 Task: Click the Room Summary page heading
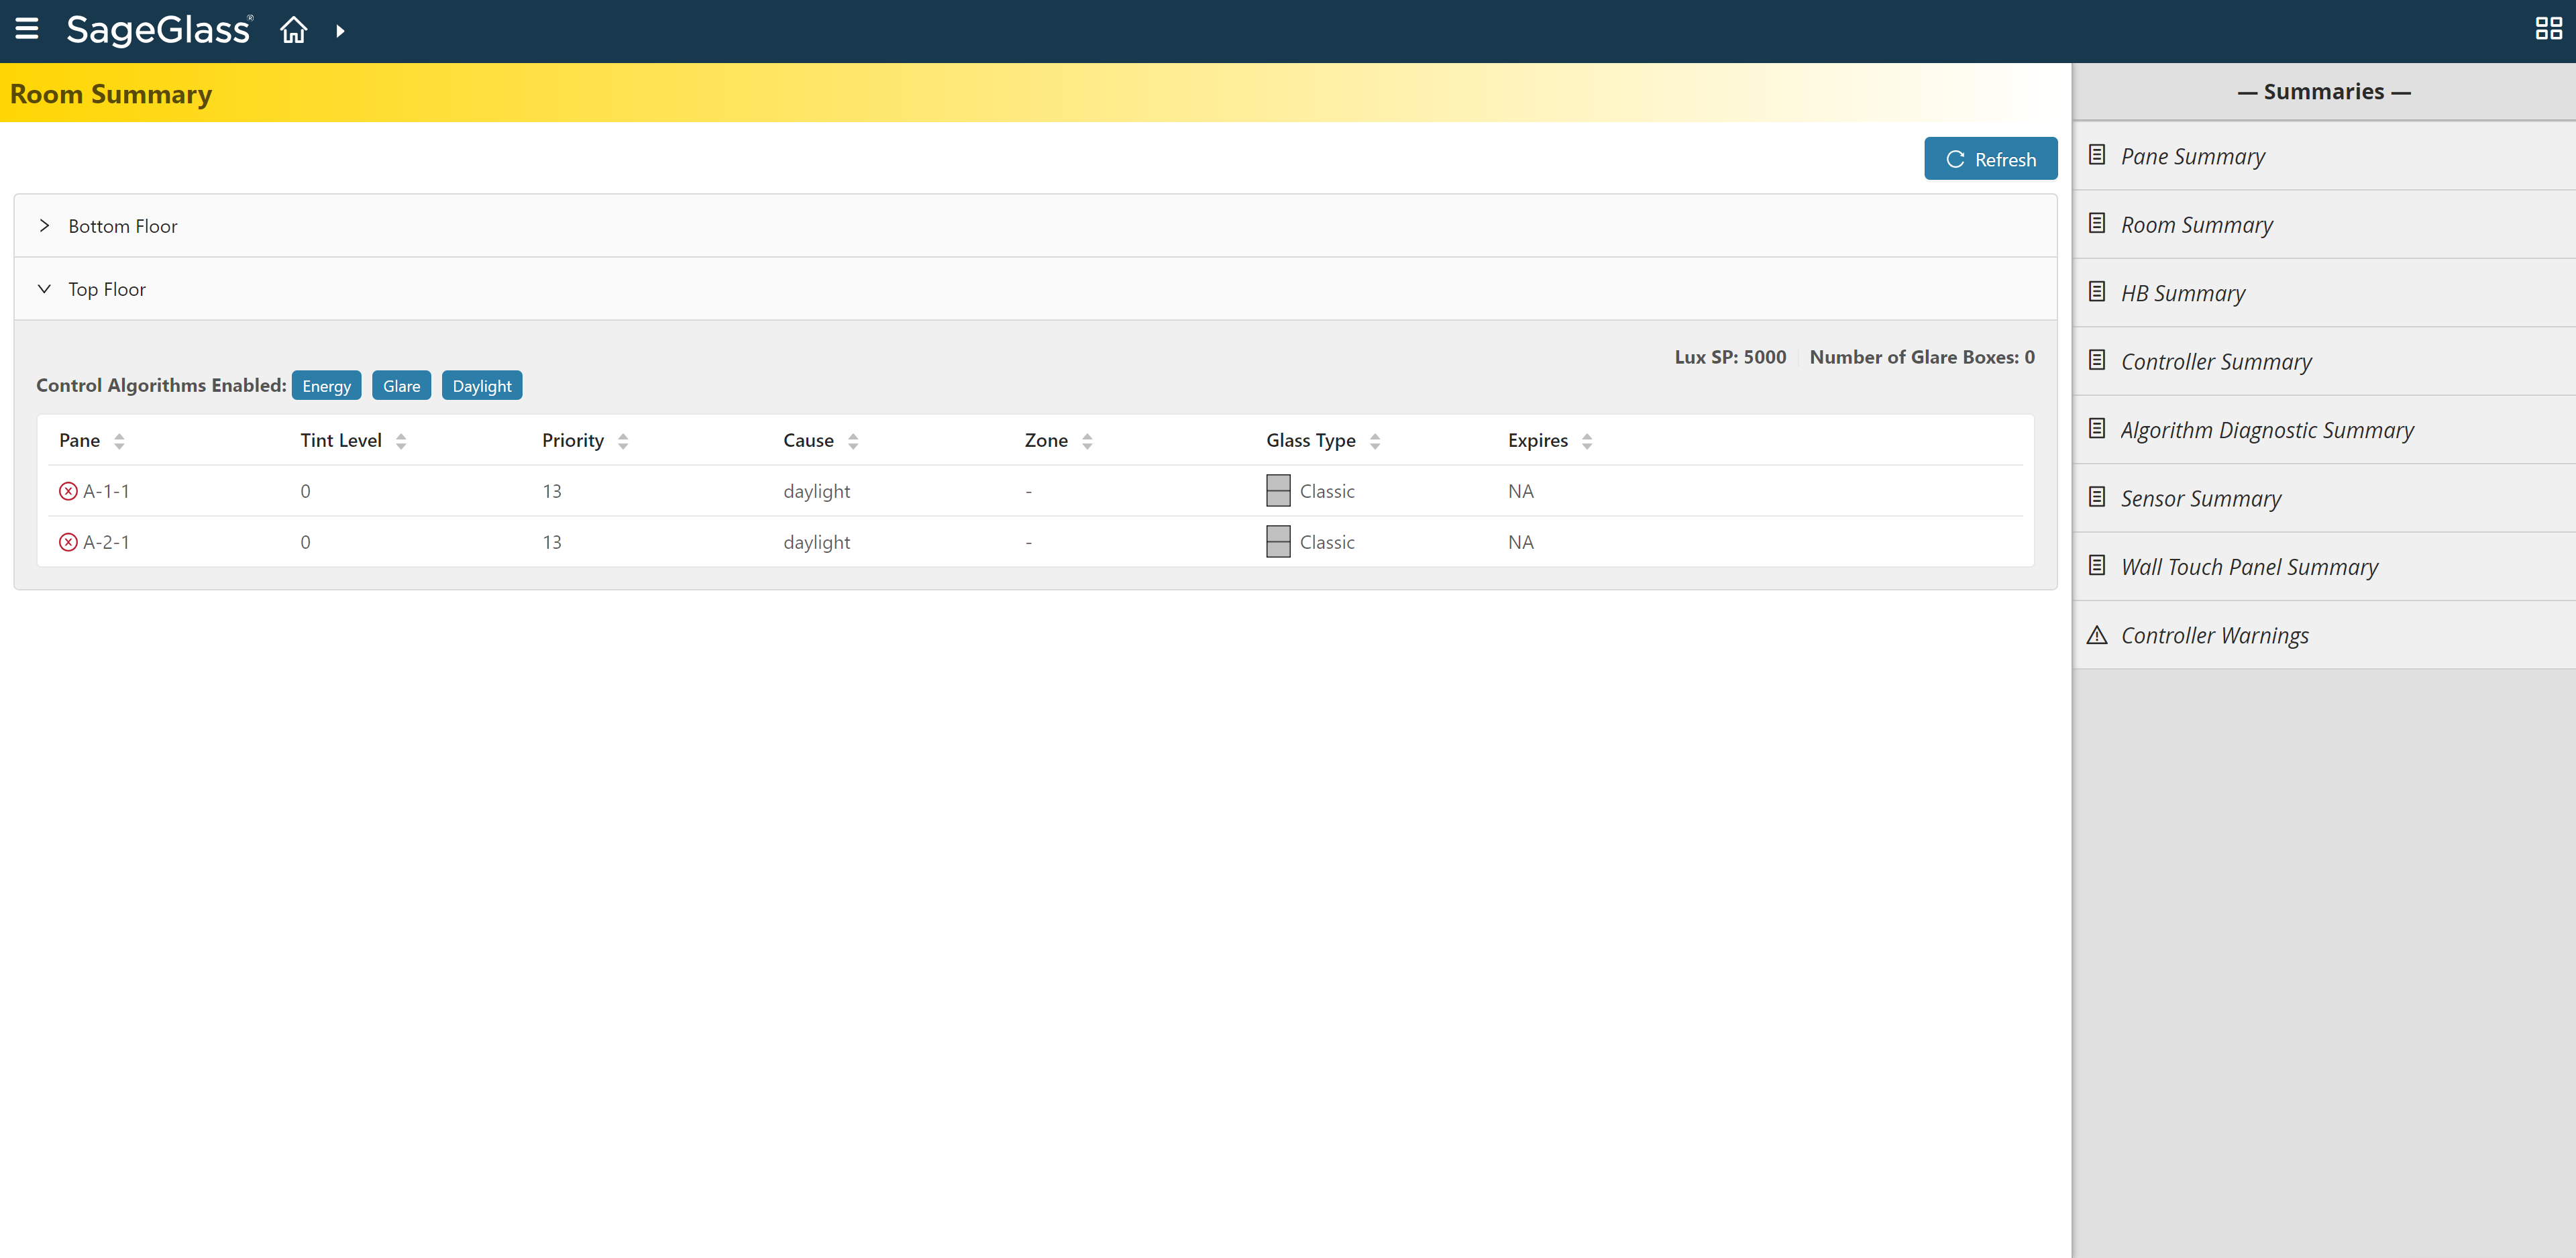click(x=111, y=94)
